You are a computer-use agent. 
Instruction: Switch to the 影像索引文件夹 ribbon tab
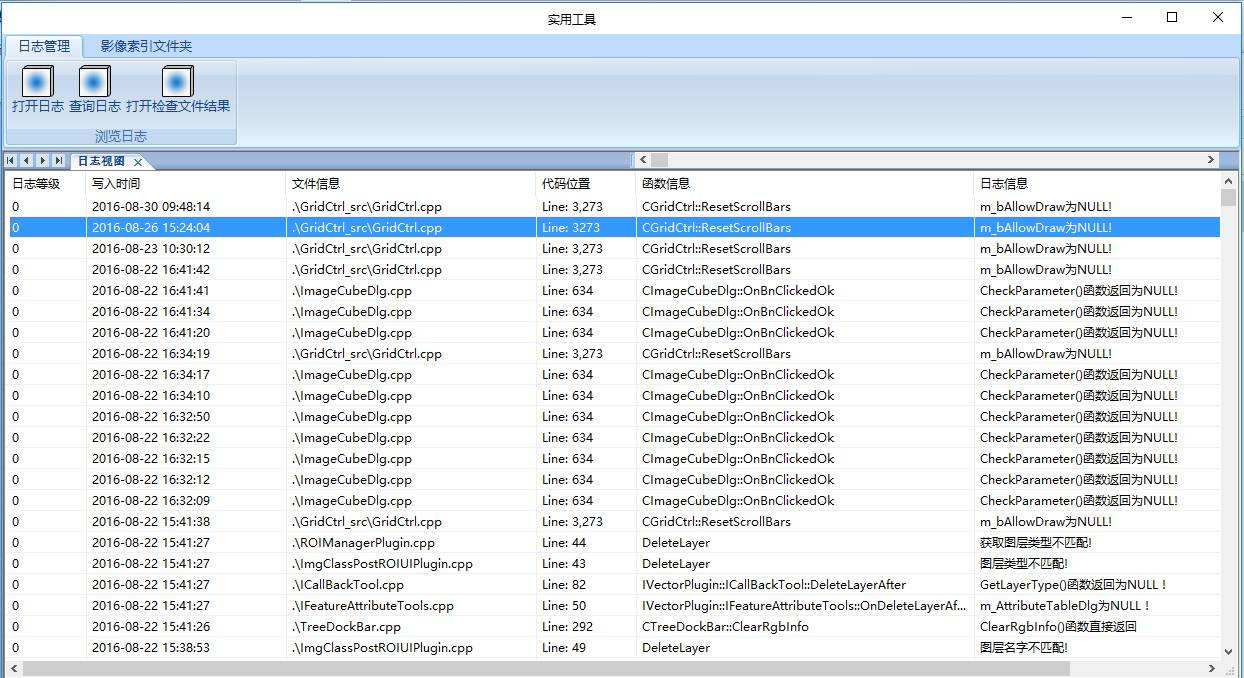146,46
